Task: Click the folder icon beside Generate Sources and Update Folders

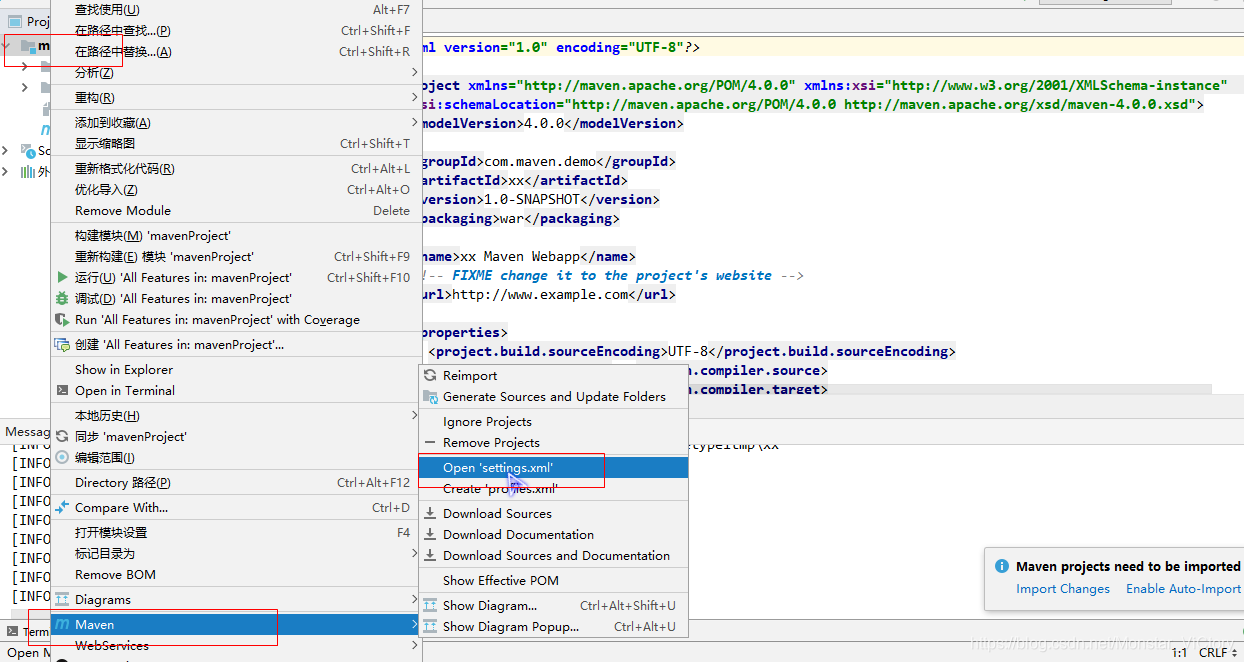Action: click(x=431, y=396)
